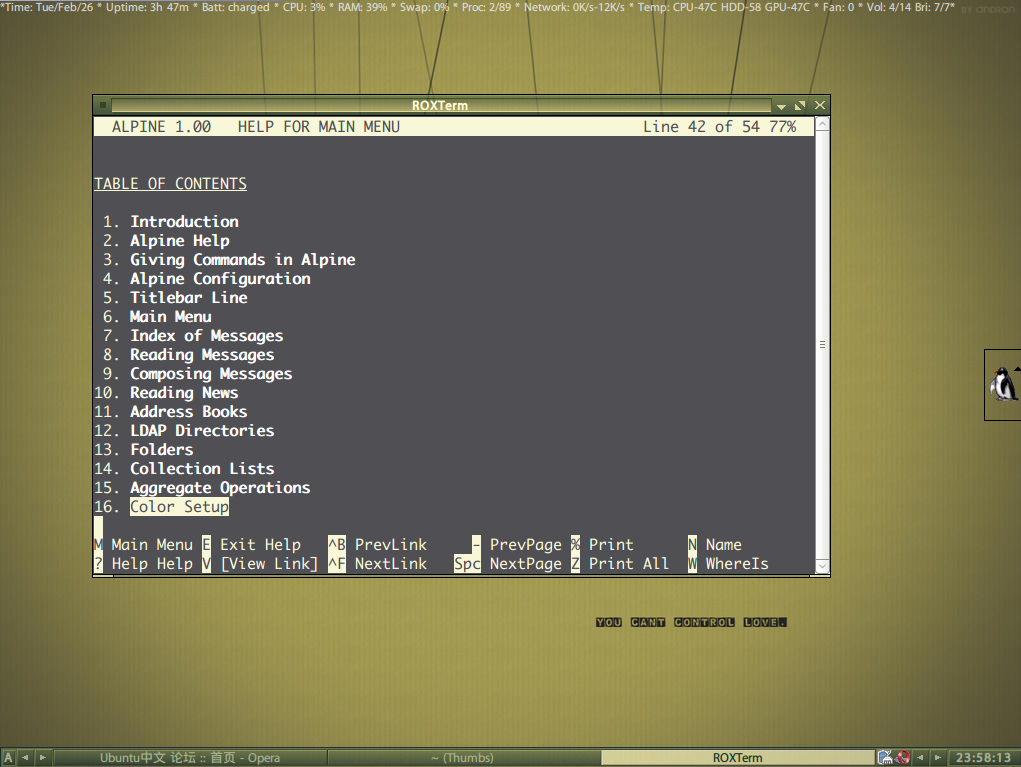This screenshot has height=767, width=1021.
Task: Click the "M Main Menu" command
Action: tap(144, 544)
